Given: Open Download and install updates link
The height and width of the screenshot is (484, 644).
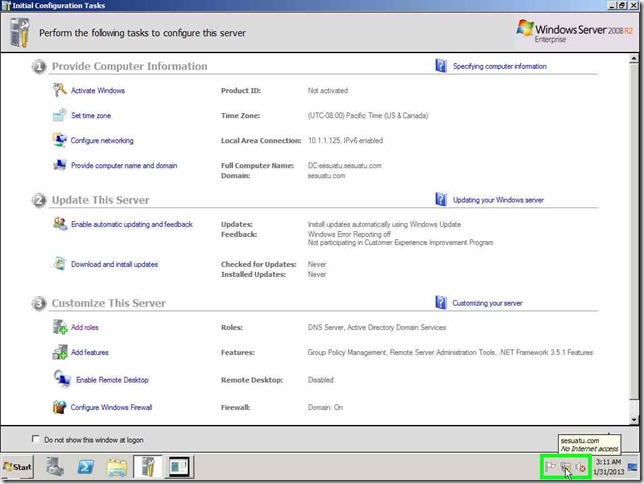Looking at the screenshot, I should click(x=115, y=264).
